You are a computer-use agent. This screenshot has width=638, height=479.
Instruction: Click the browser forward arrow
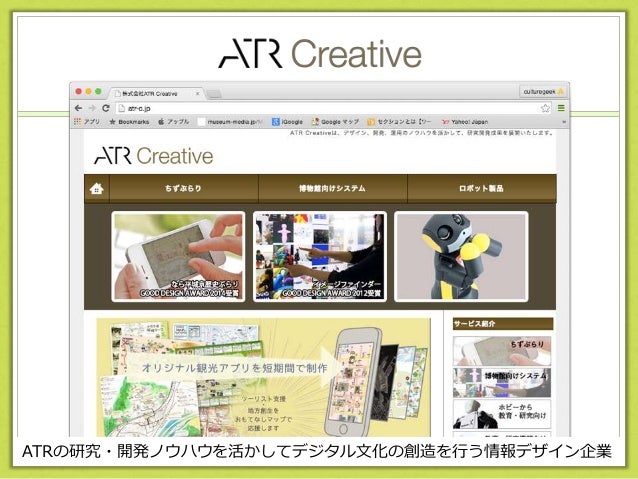tap(92, 108)
